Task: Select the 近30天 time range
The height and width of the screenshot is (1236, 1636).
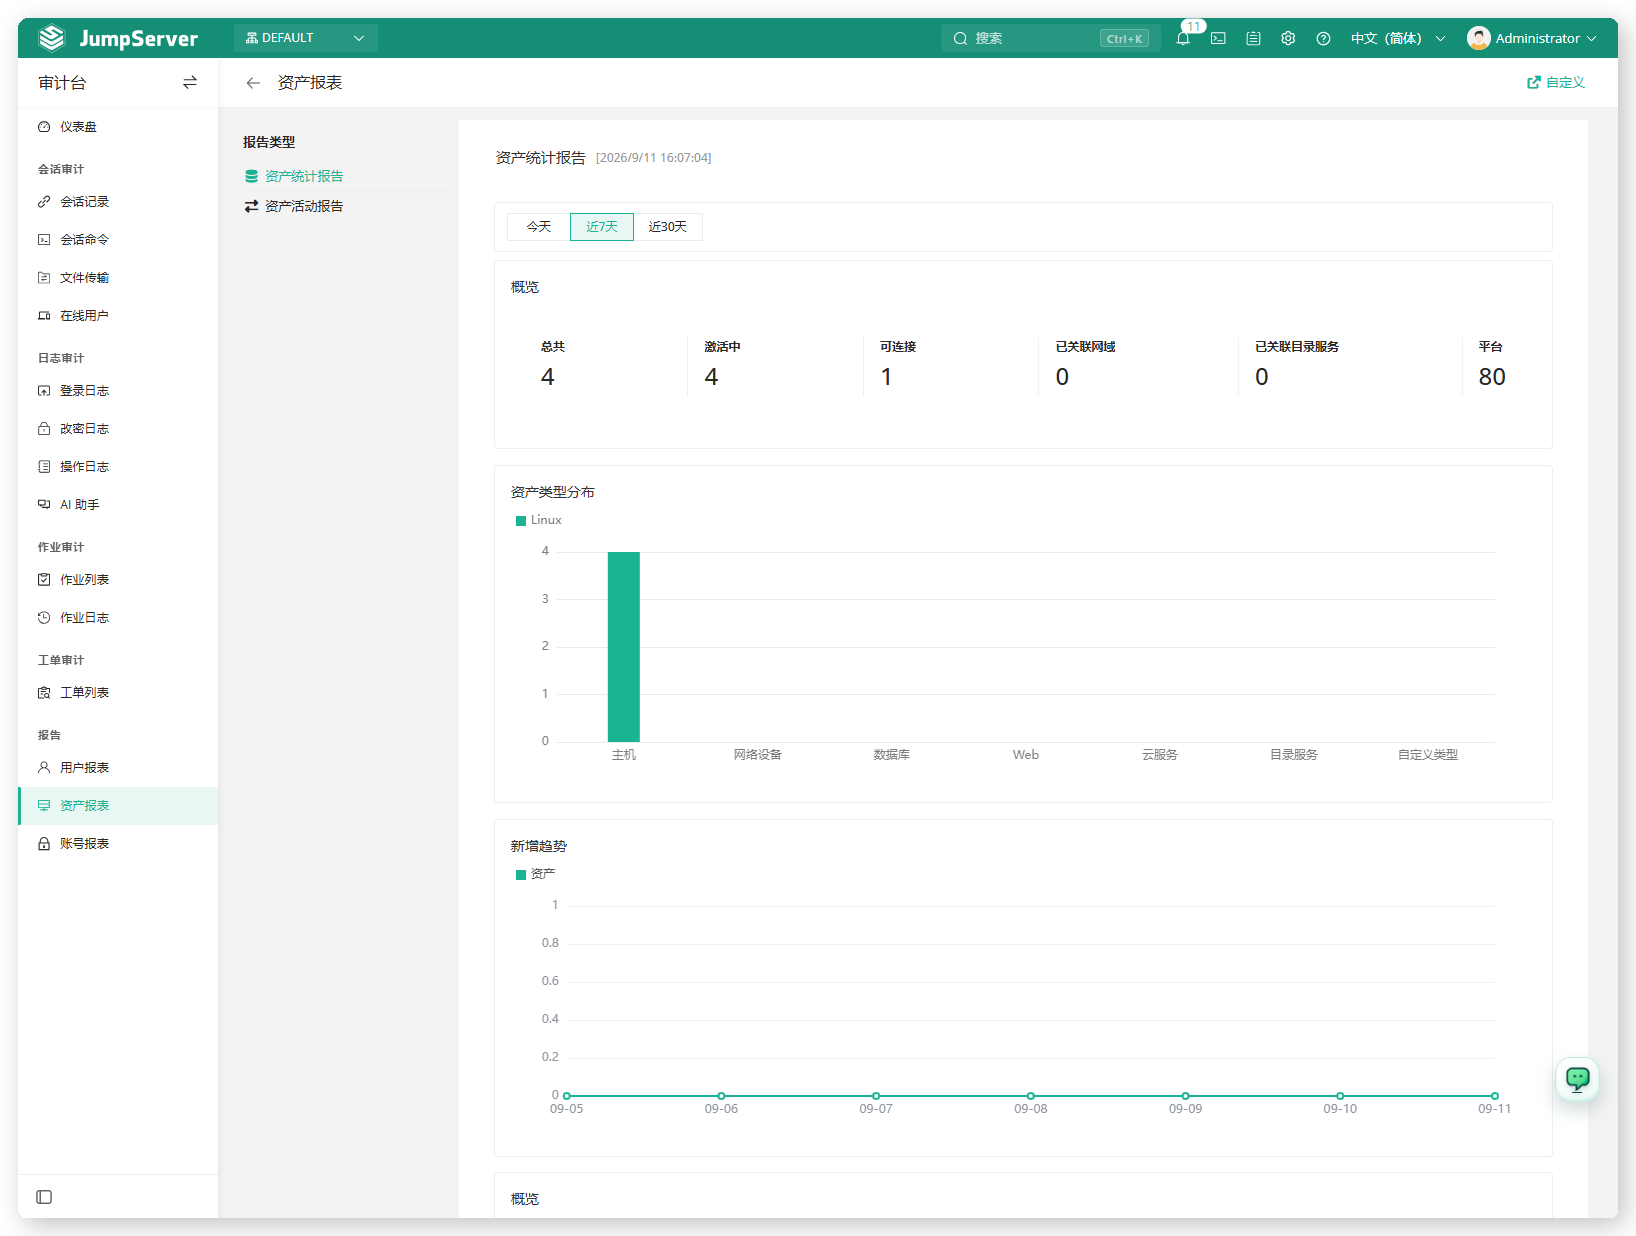Action: (x=668, y=227)
